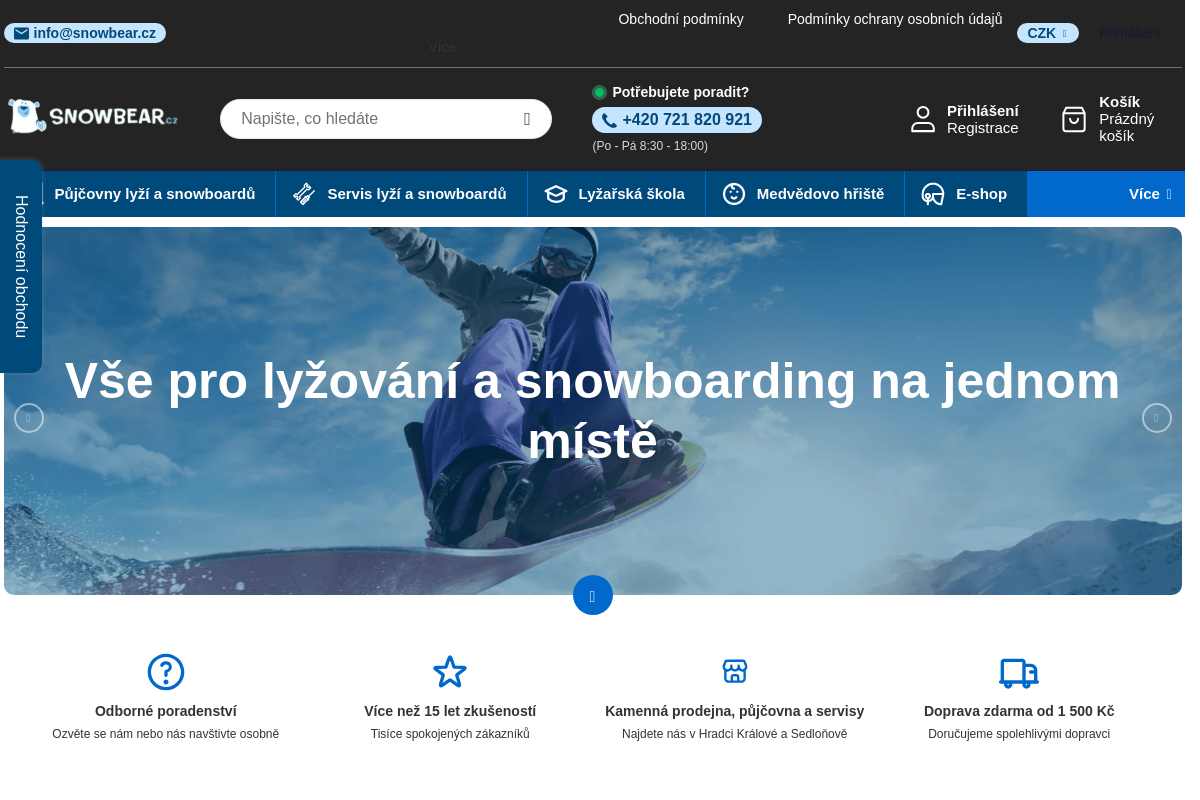
Task: Open the Podmínky ochrany osobních údajů link
Action: pos(894,18)
